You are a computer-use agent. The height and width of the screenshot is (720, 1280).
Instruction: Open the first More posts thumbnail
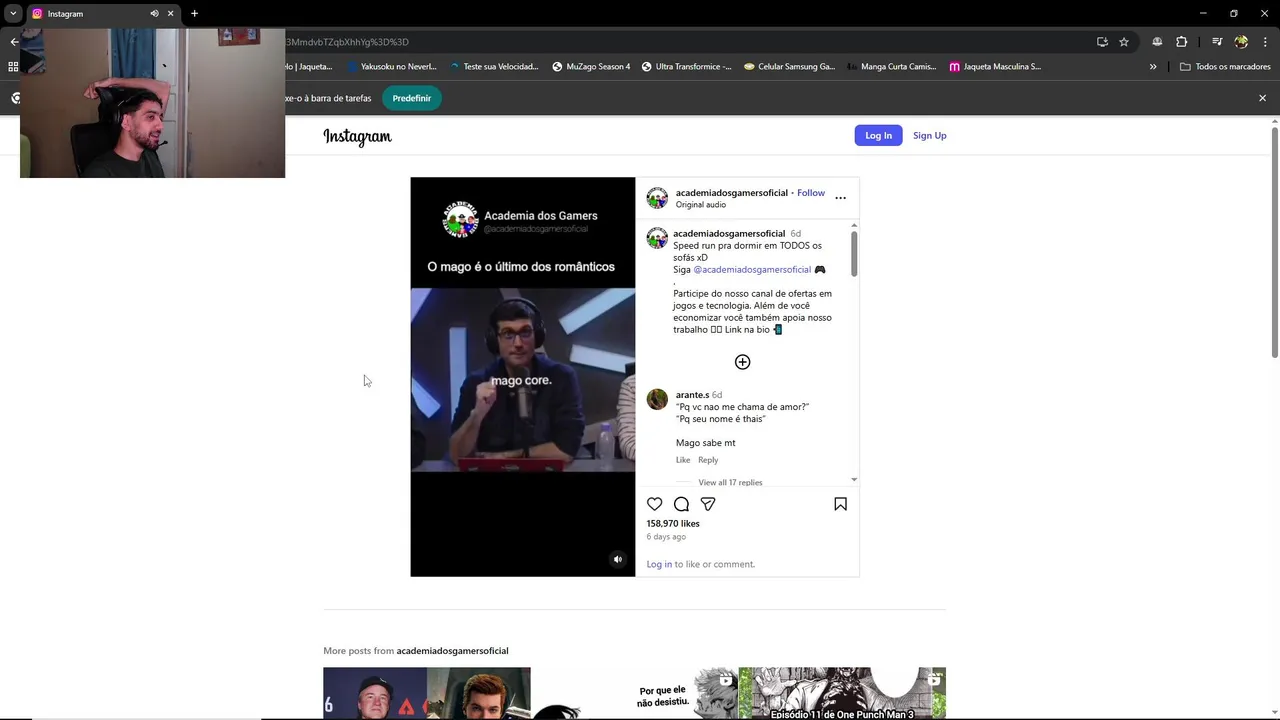pos(427,693)
